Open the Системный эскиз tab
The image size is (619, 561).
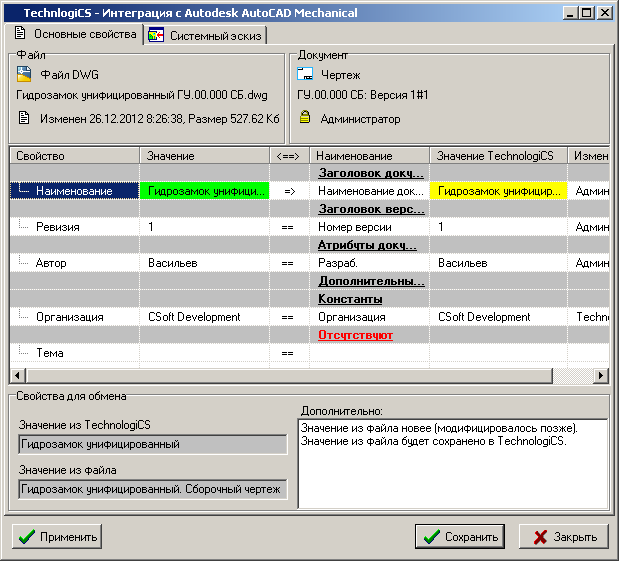pyautogui.click(x=205, y=36)
